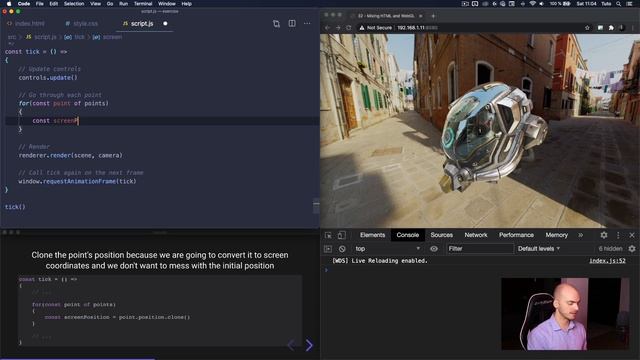Click the webcam video thumbnail

pyautogui.click(x=565, y=314)
